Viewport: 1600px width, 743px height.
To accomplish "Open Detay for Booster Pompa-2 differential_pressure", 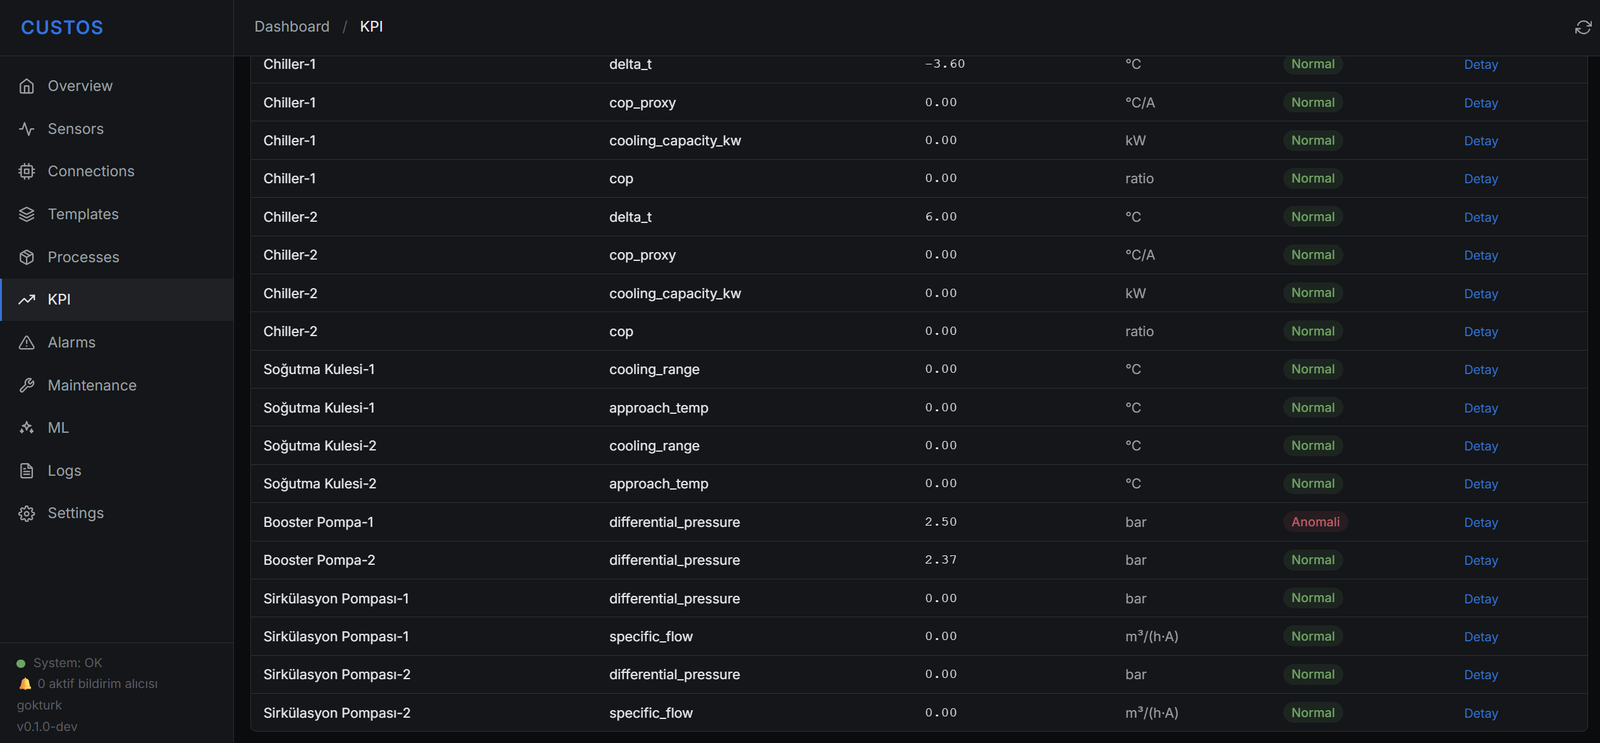I will click(1481, 561).
